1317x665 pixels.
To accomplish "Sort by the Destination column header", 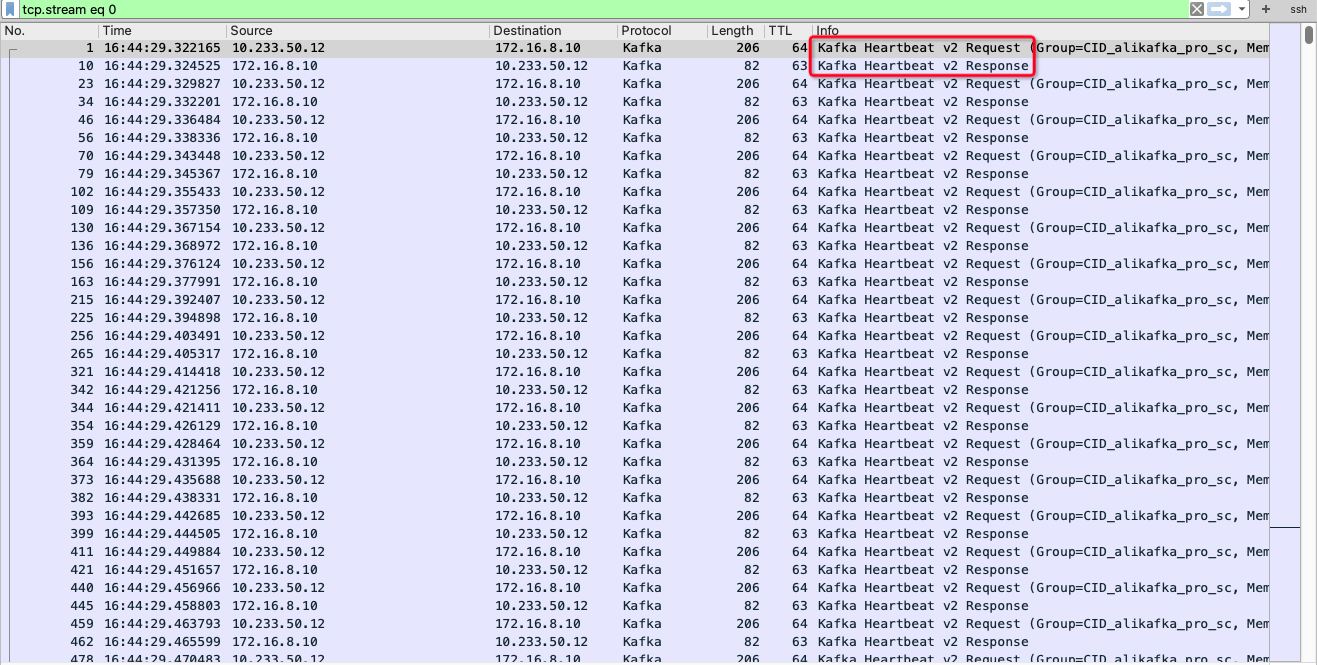I will 553,31.
